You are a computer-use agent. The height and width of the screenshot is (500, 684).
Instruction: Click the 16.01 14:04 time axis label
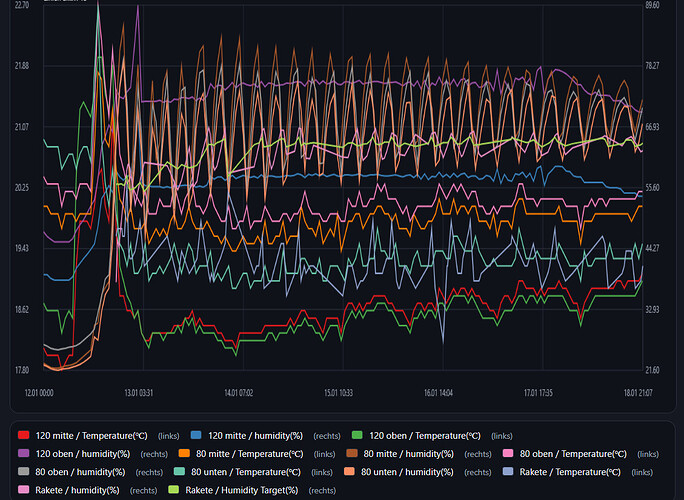pos(438,393)
